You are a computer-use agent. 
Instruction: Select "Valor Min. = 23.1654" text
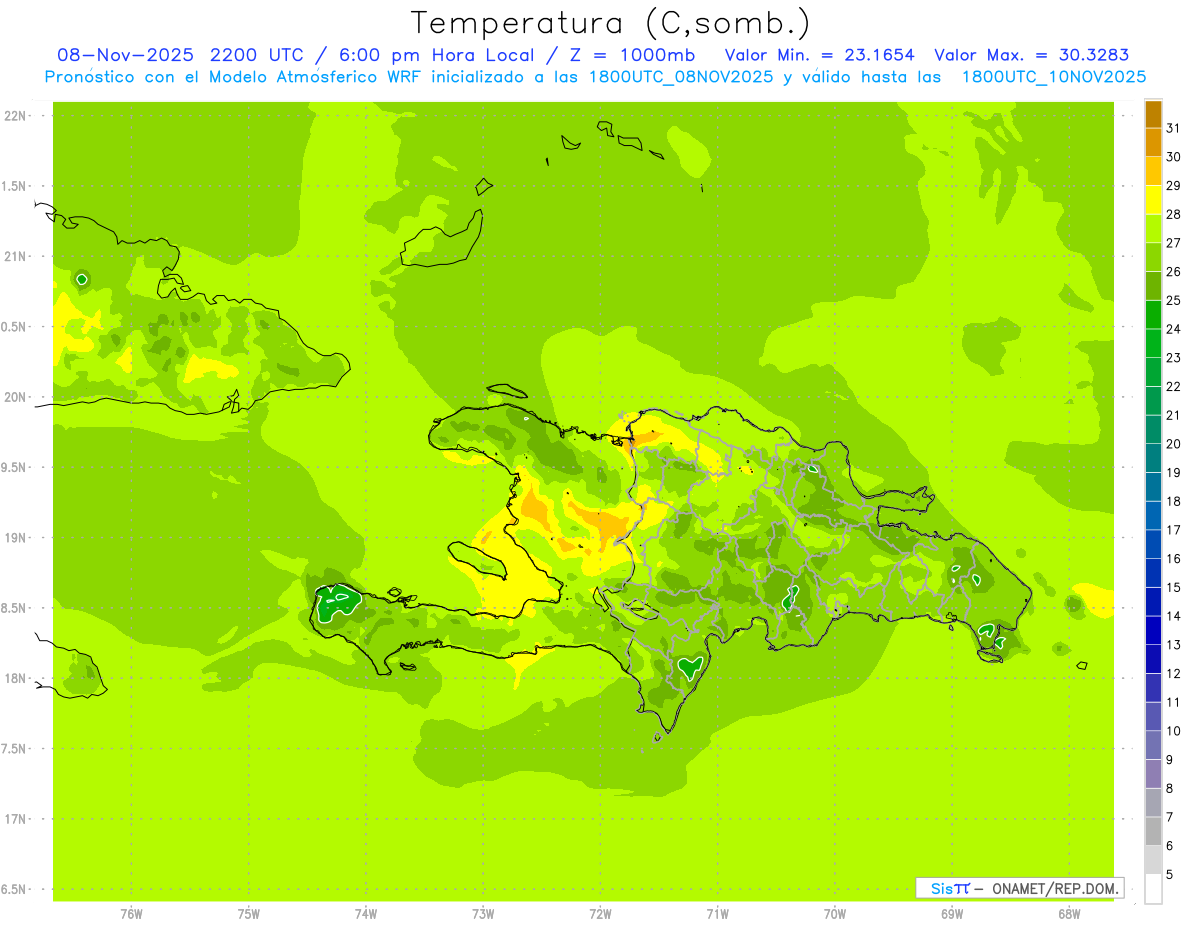click(820, 55)
